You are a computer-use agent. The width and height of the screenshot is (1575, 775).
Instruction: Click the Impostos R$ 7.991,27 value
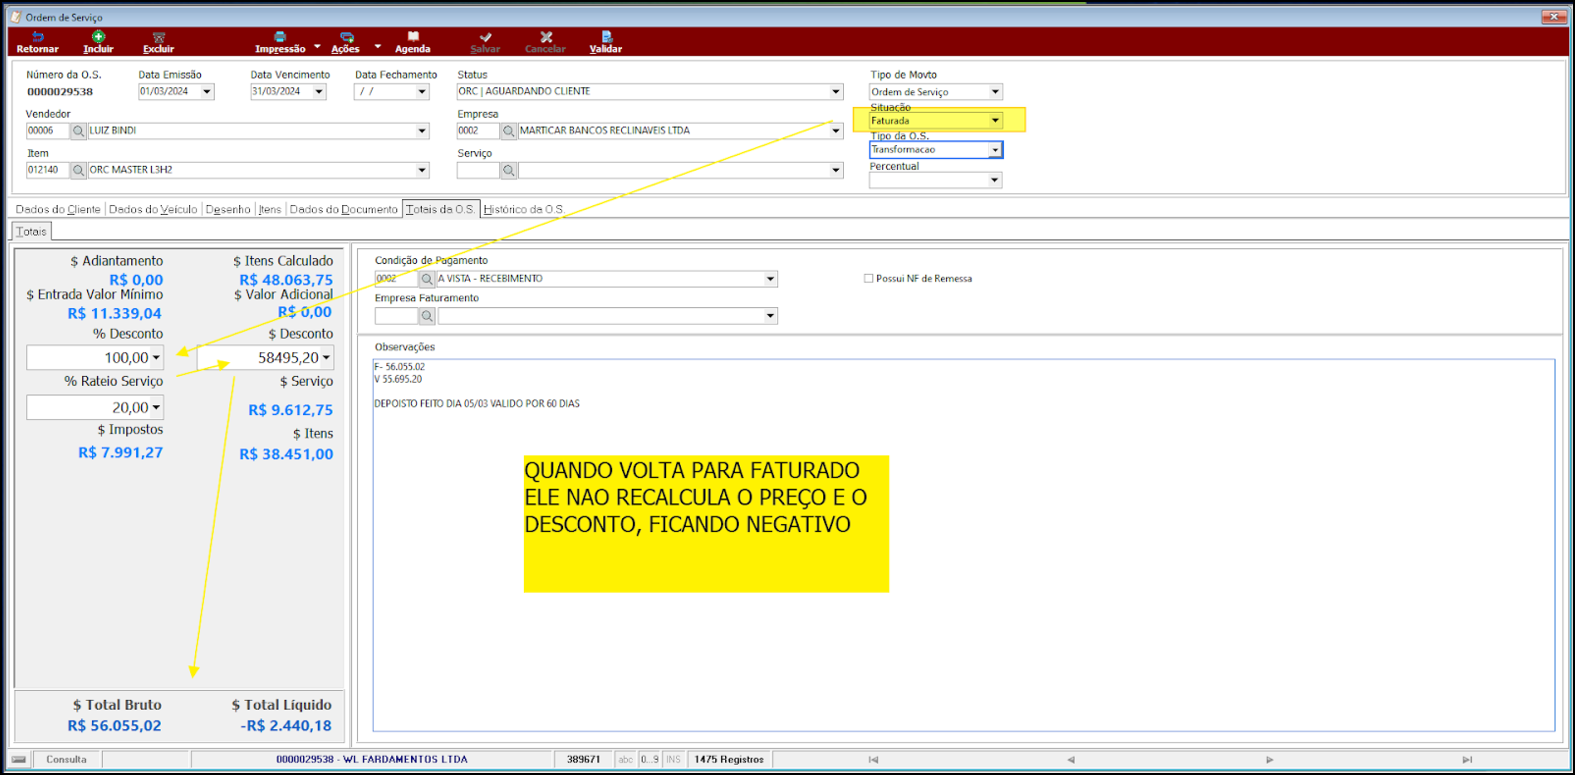[120, 453]
